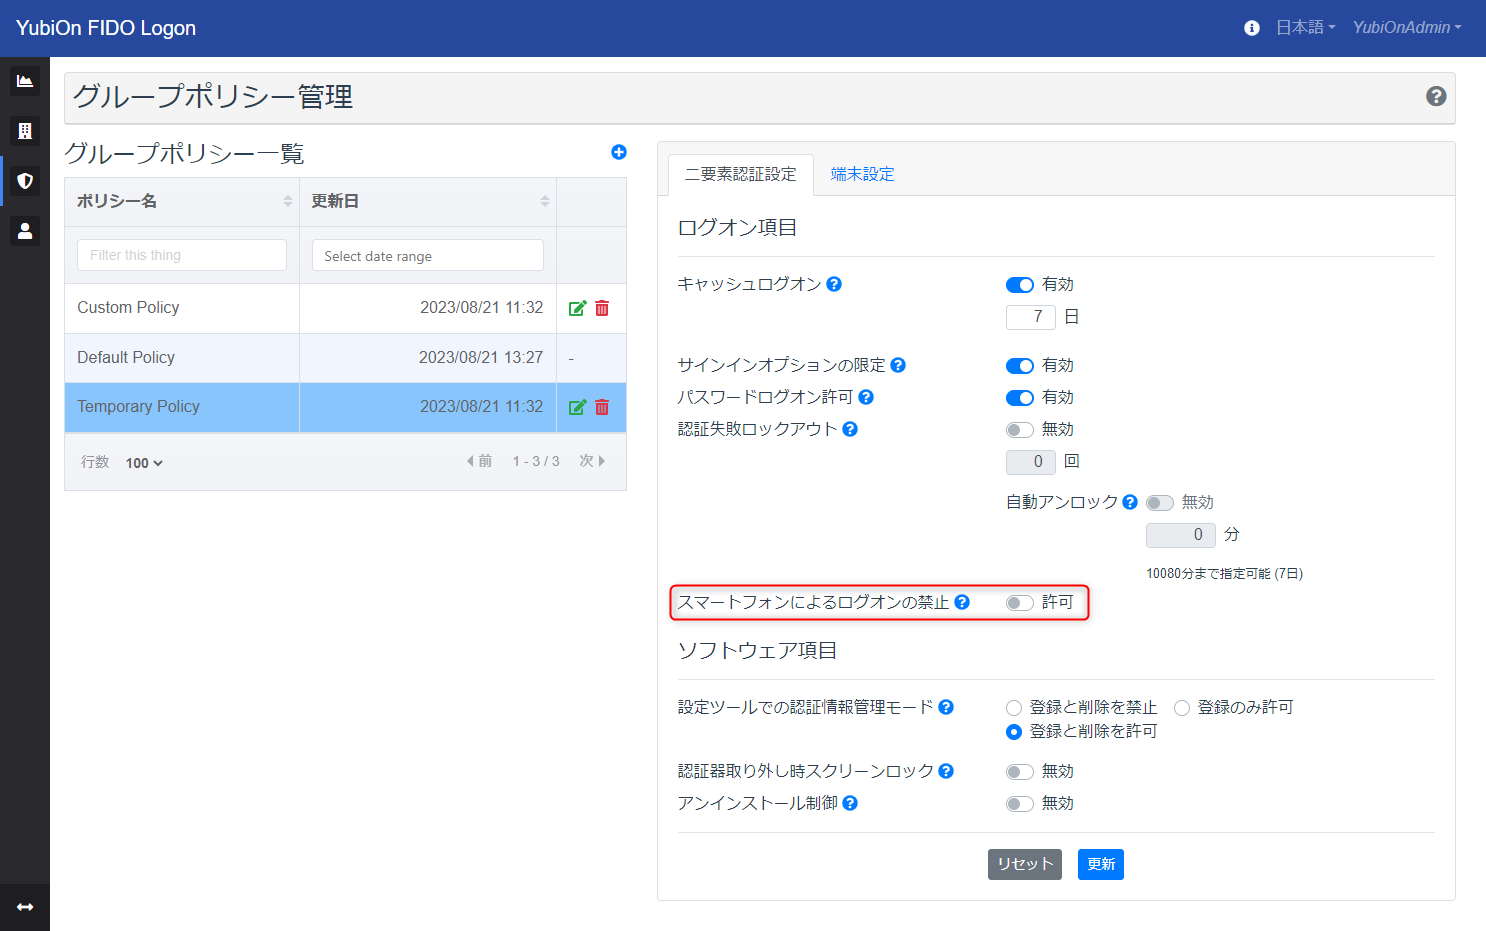Switch to 二要素認証設定 tab

coord(741,174)
